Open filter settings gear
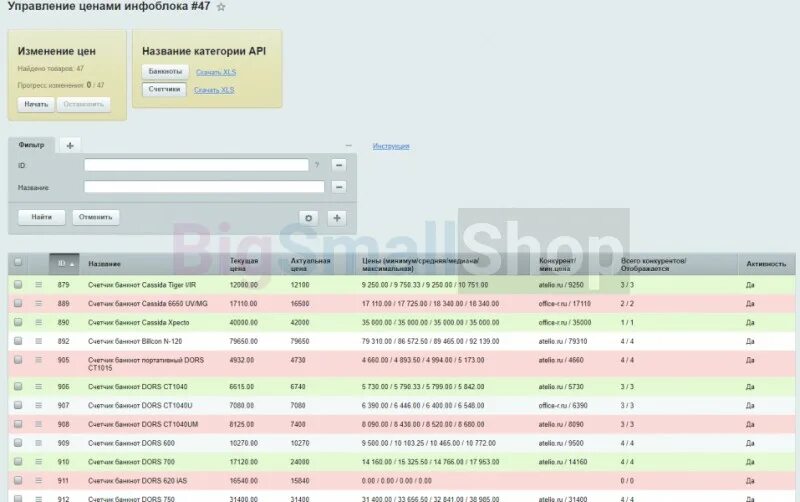The height and width of the screenshot is (502, 800). point(309,218)
